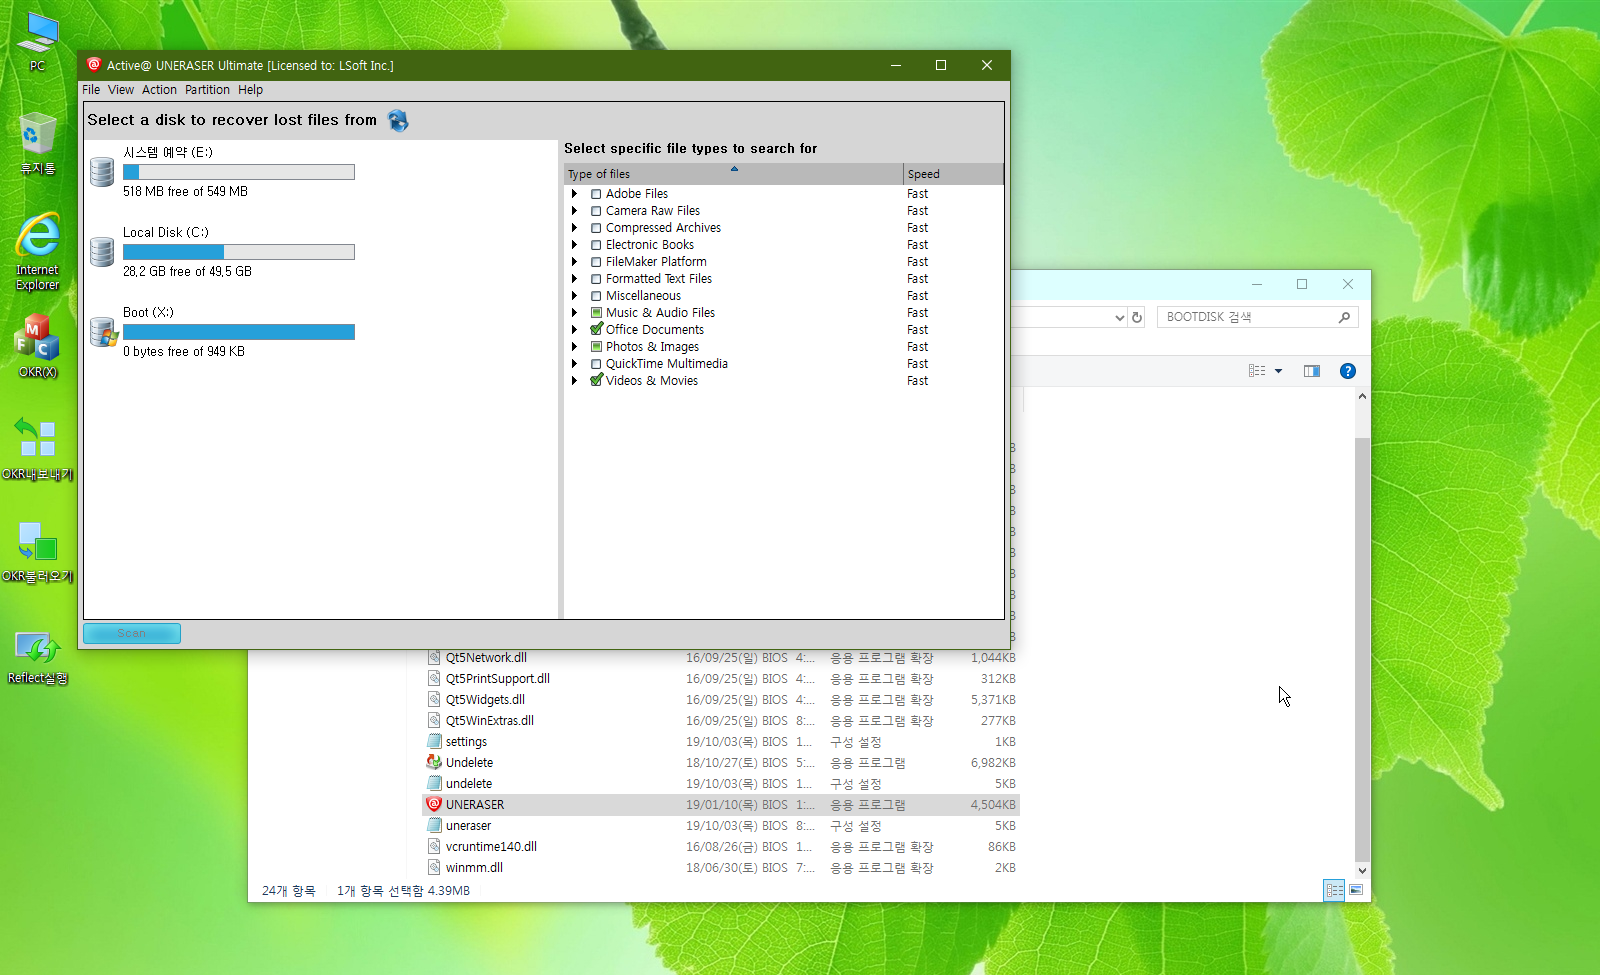The image size is (1600, 975).
Task: Open the View menu
Action: tap(120, 90)
